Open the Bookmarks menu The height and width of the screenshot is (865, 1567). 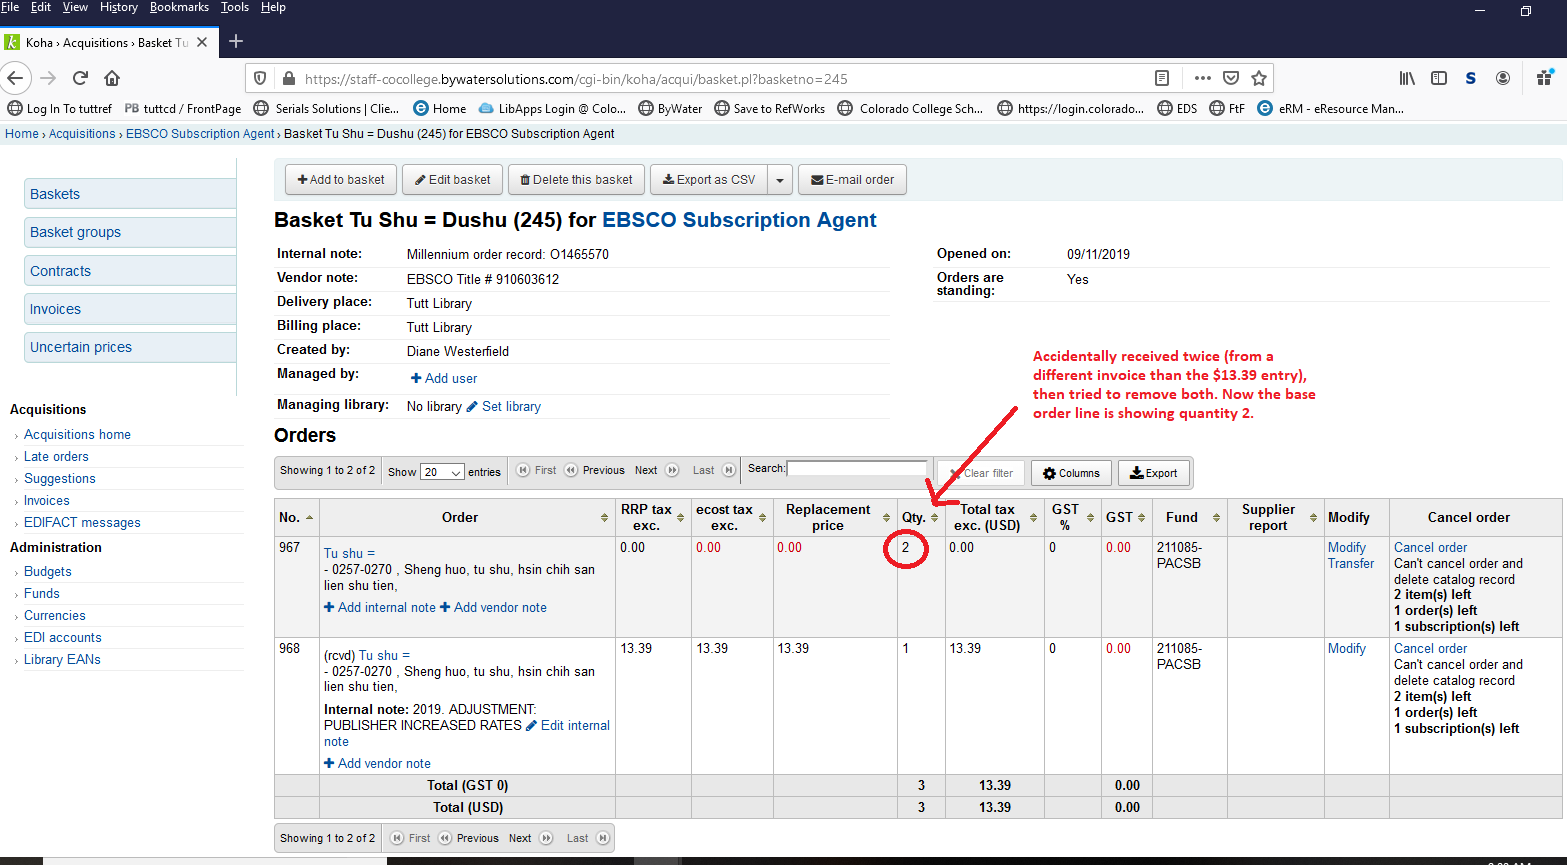pyautogui.click(x=179, y=7)
